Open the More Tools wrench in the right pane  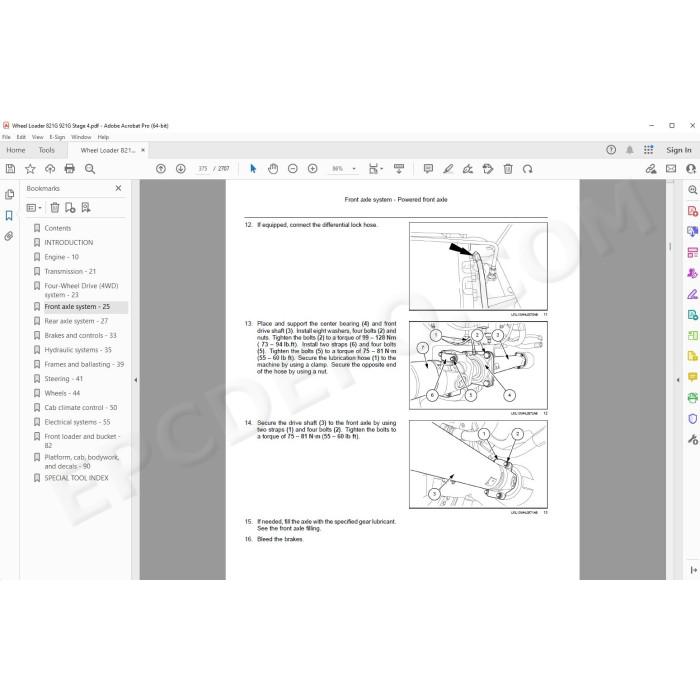692,440
